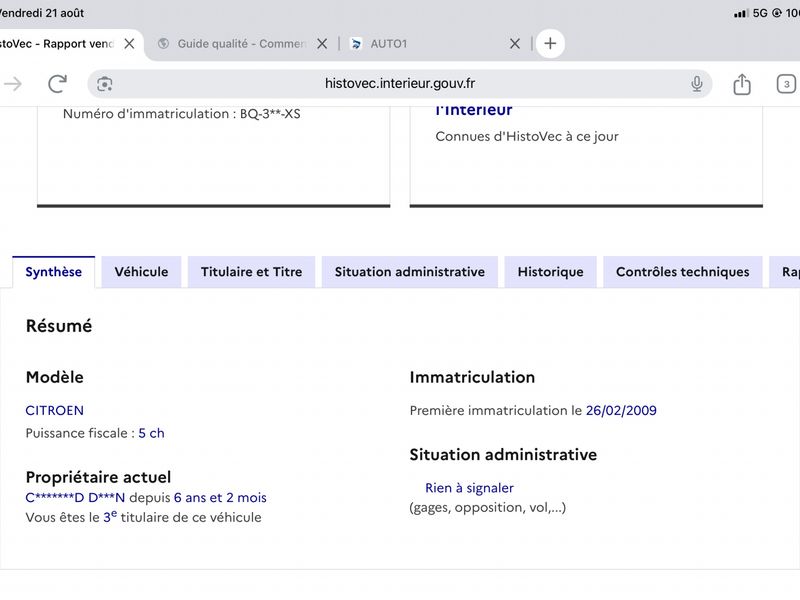
Task: Click the owner name C*******D D***N
Action: [75, 497]
